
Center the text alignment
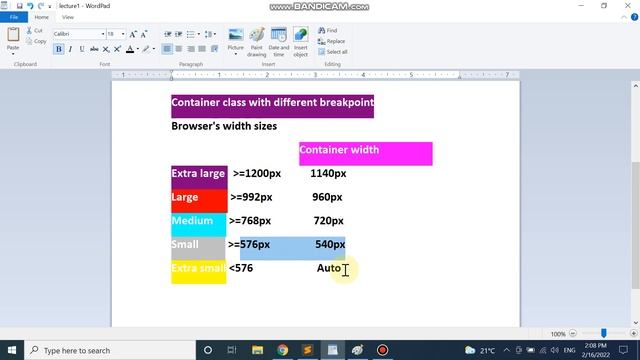tap(179, 49)
